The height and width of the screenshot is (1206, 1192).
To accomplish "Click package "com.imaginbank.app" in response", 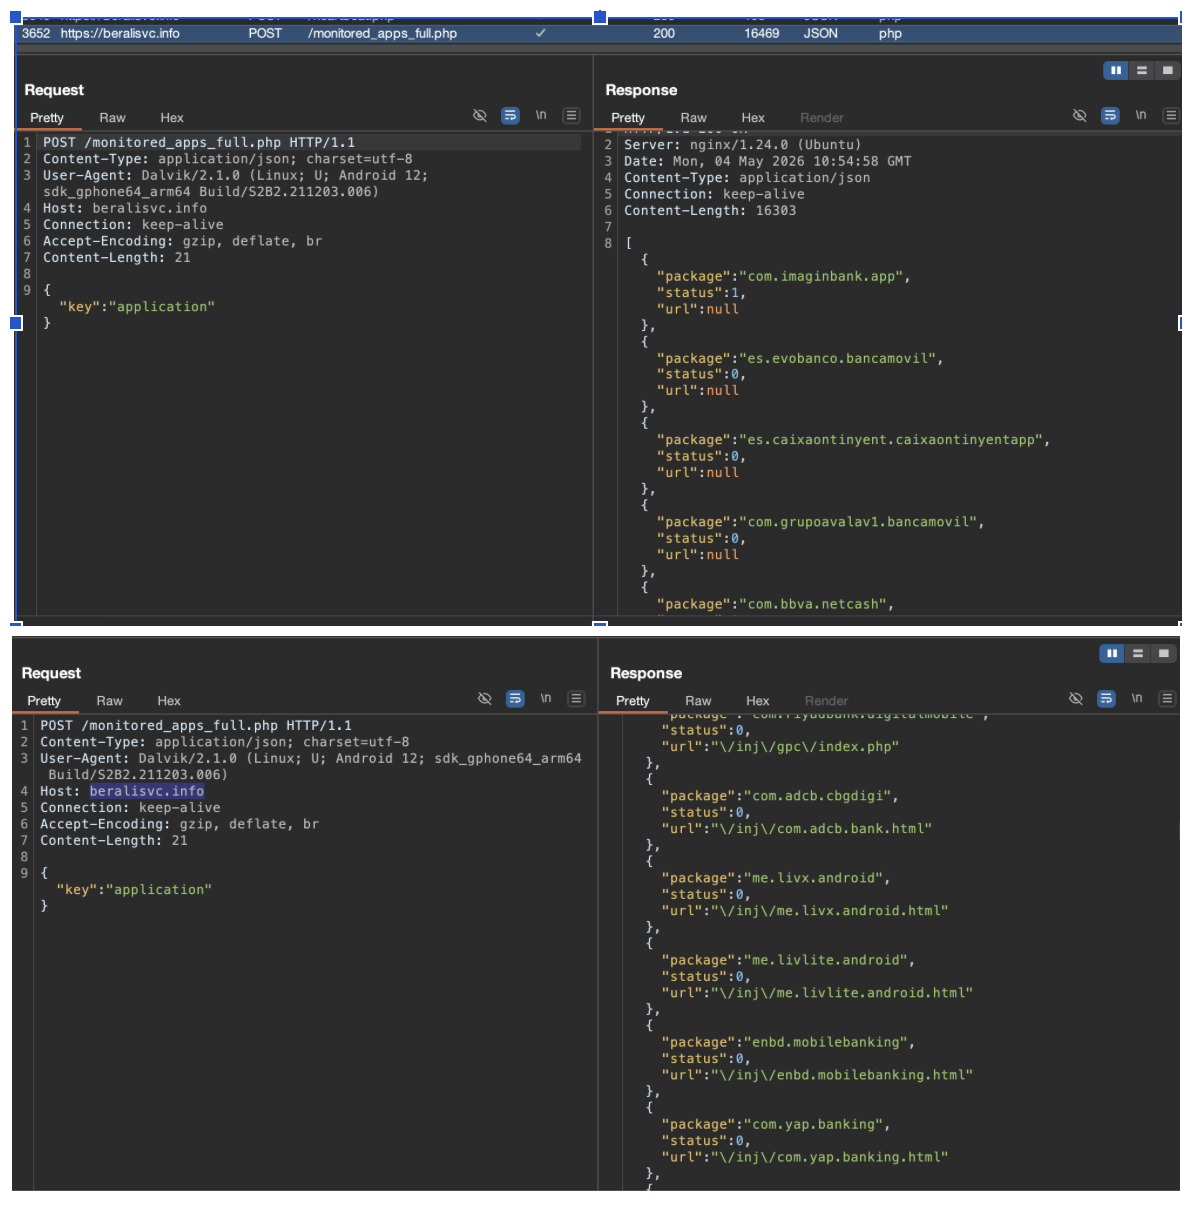I will point(783,276).
